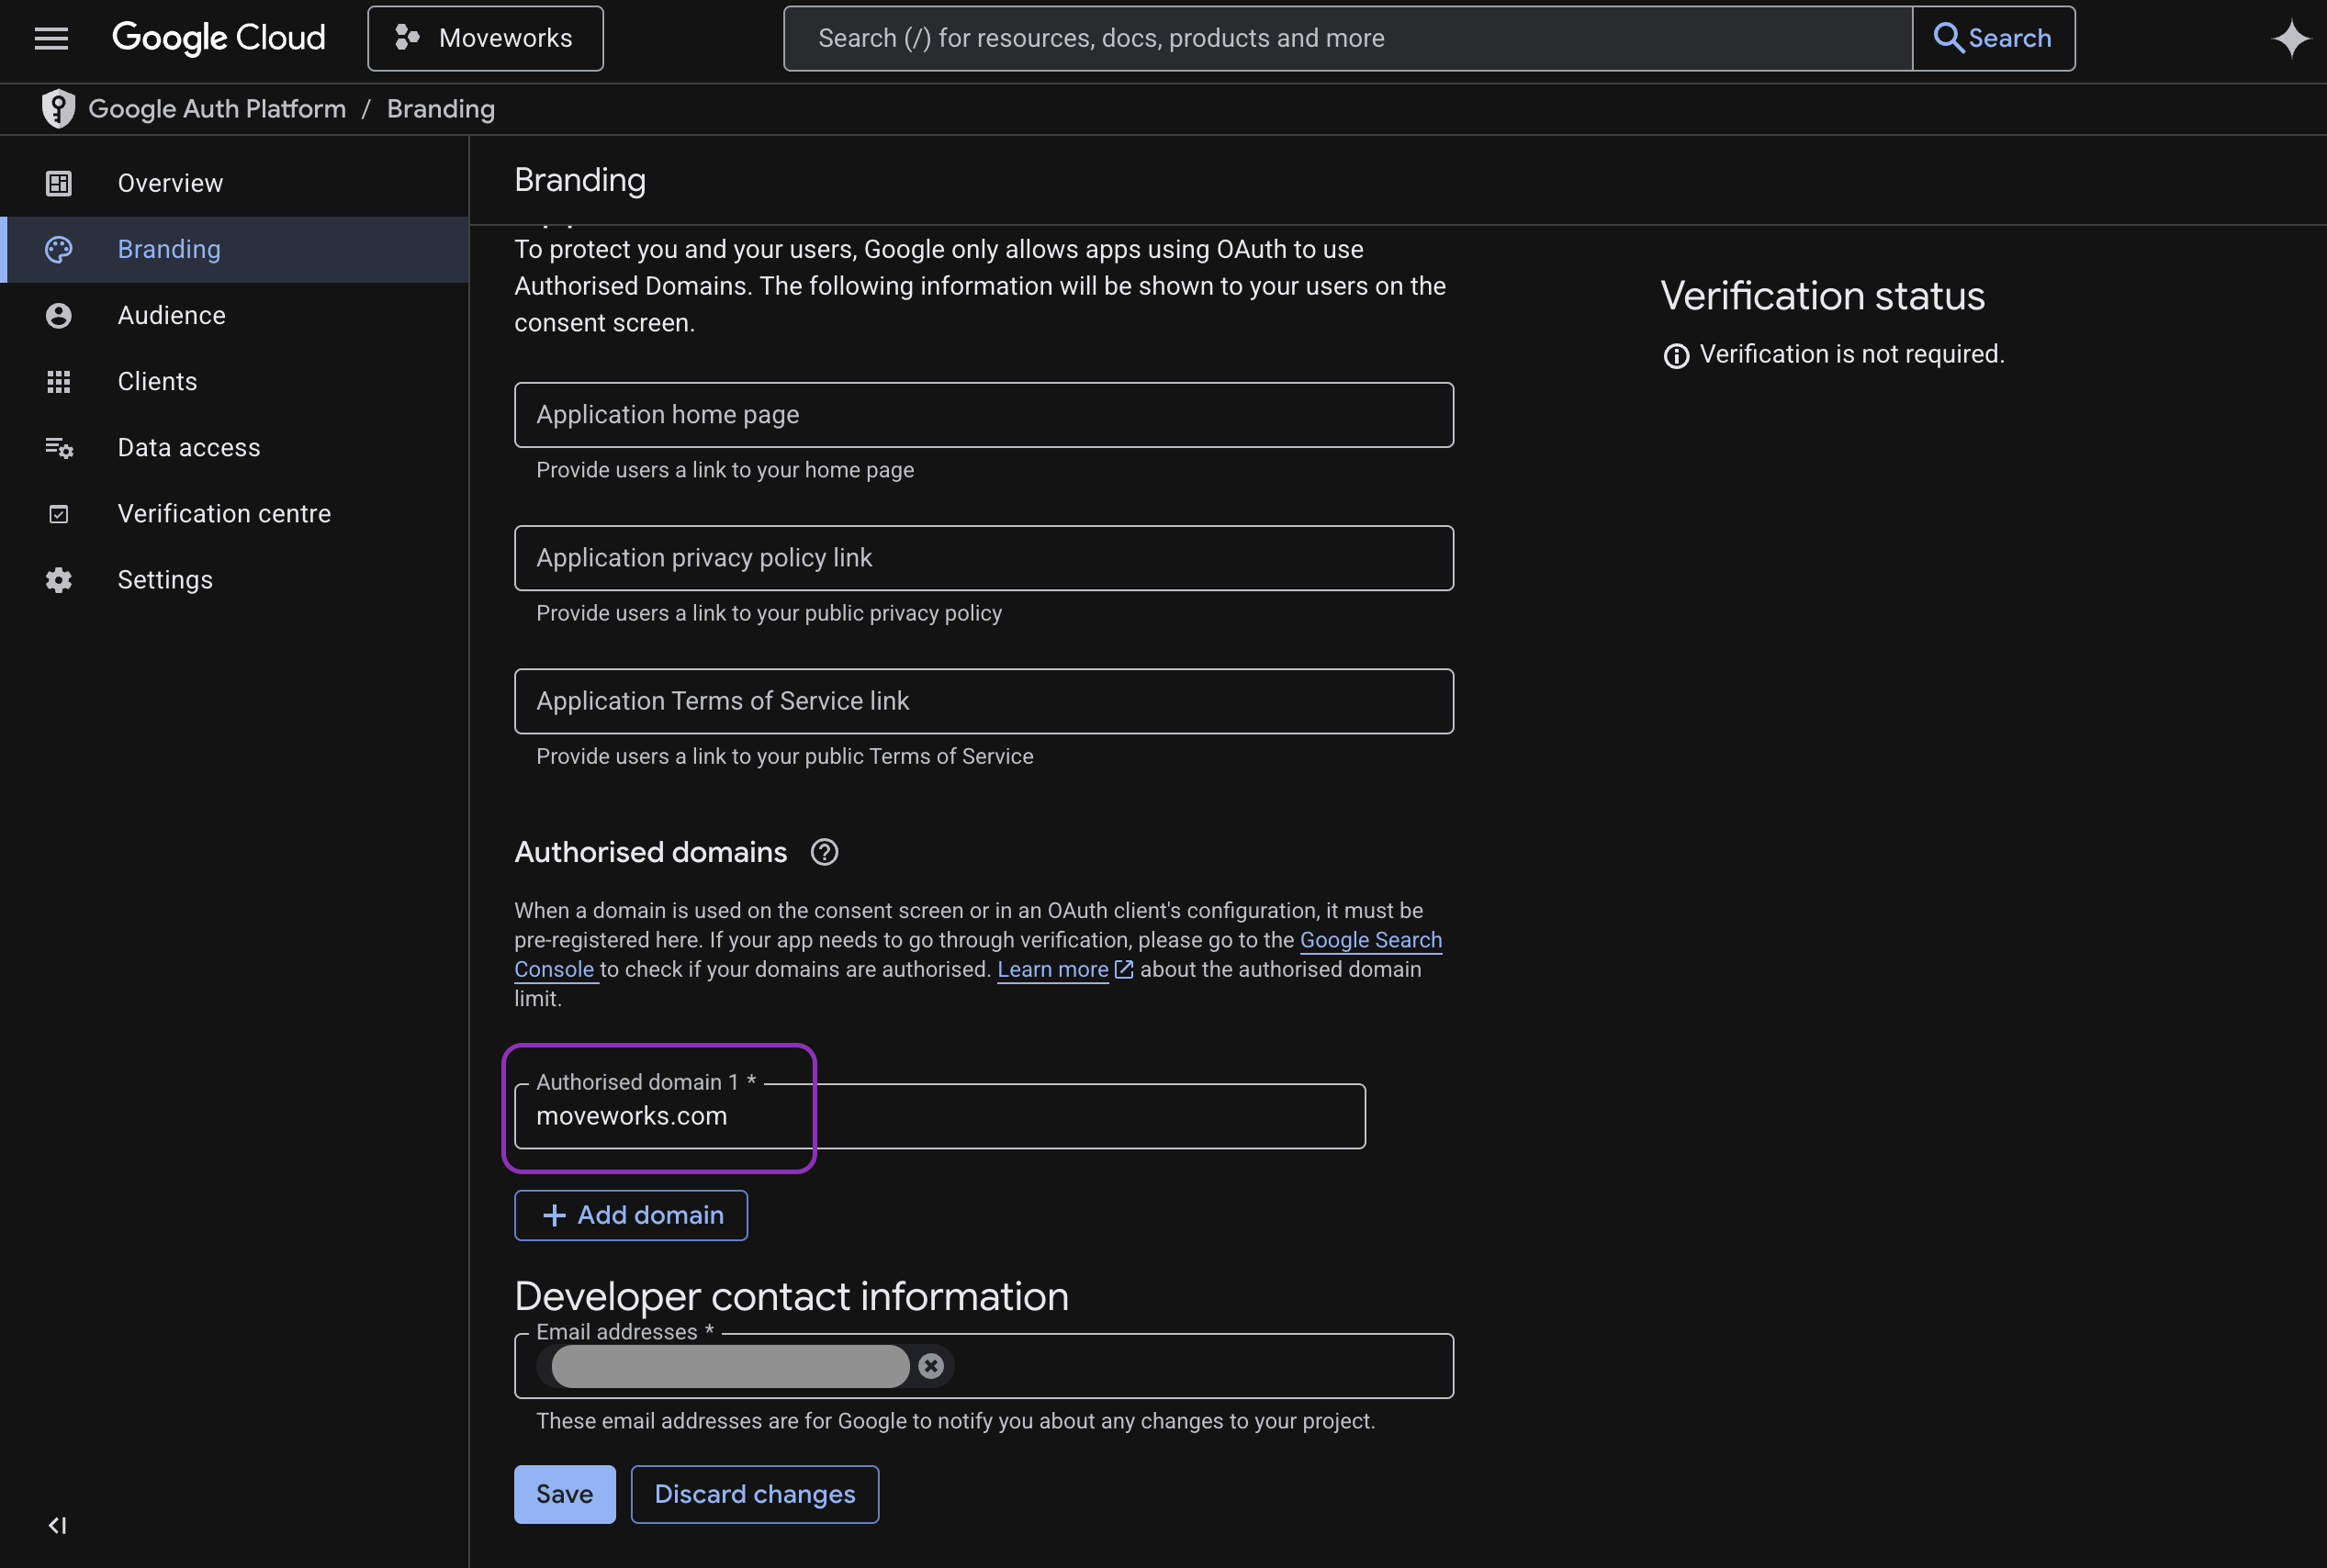The height and width of the screenshot is (1568, 2327).
Task: Remove the email address chip
Action: 930,1366
